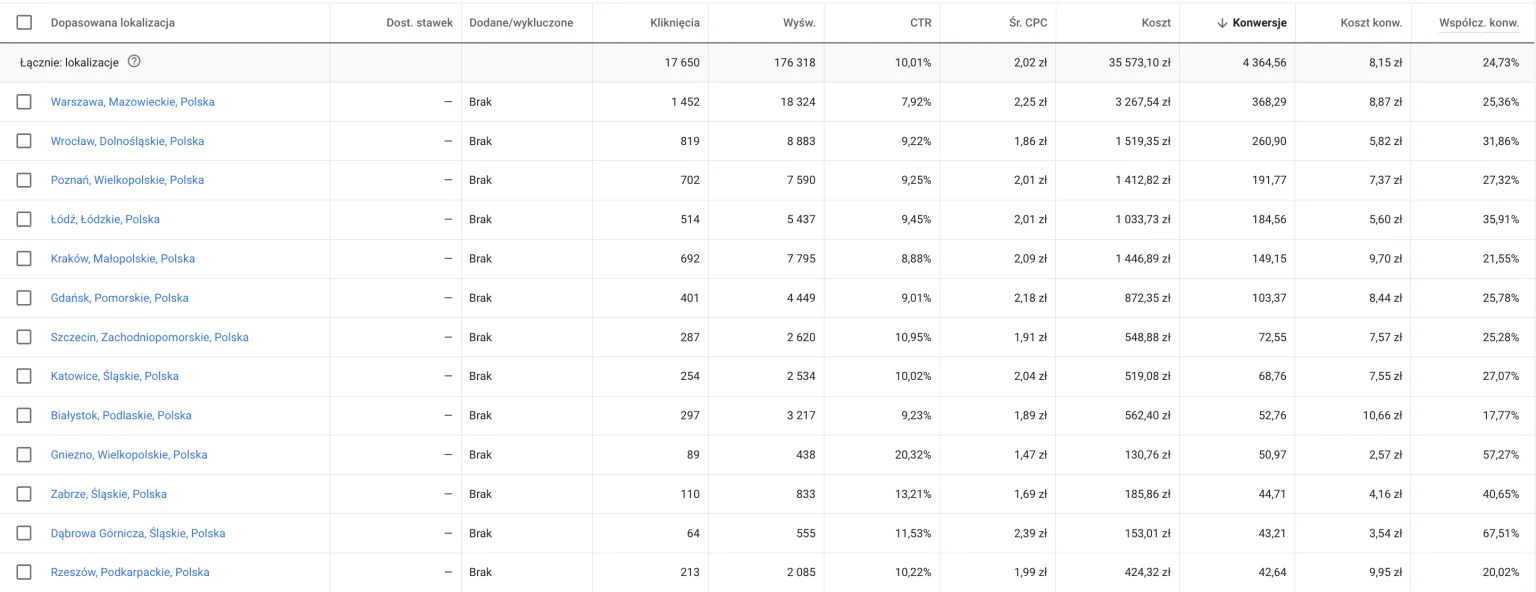The width and height of the screenshot is (1536, 592).
Task: Enable the checkbox next to Rzeszów
Action: point(24,572)
